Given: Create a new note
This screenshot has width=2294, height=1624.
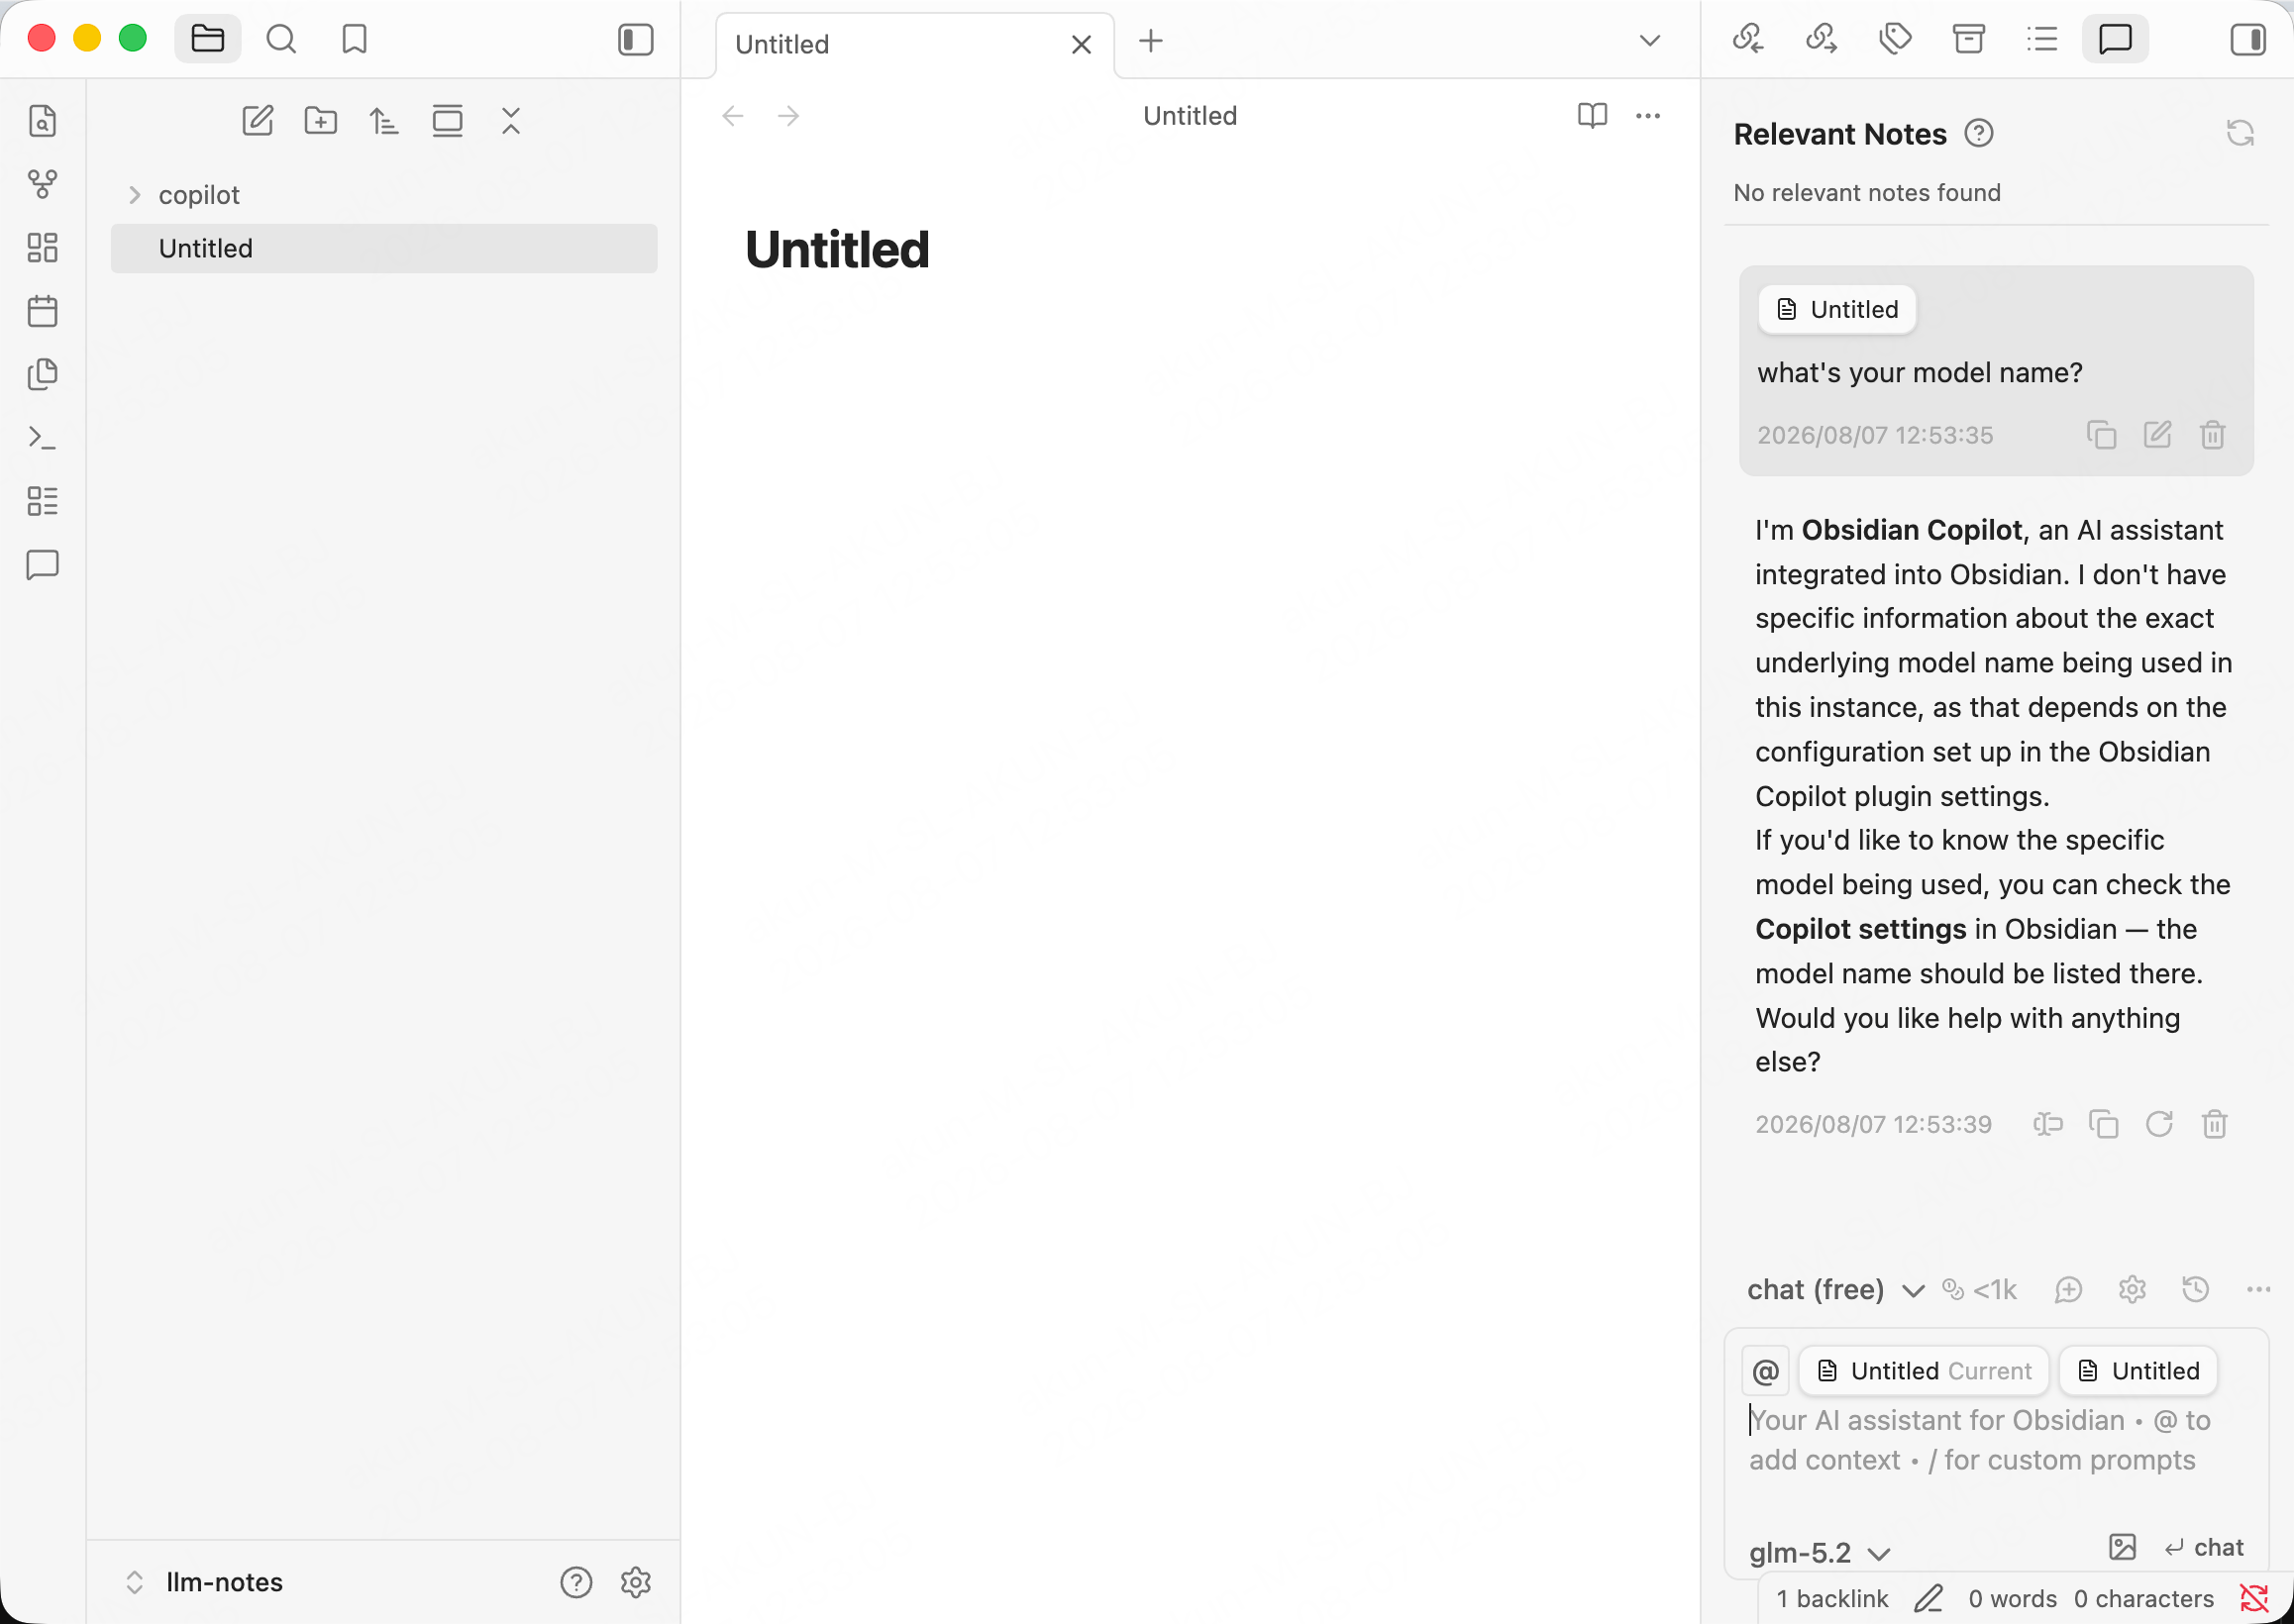Looking at the screenshot, I should [257, 121].
